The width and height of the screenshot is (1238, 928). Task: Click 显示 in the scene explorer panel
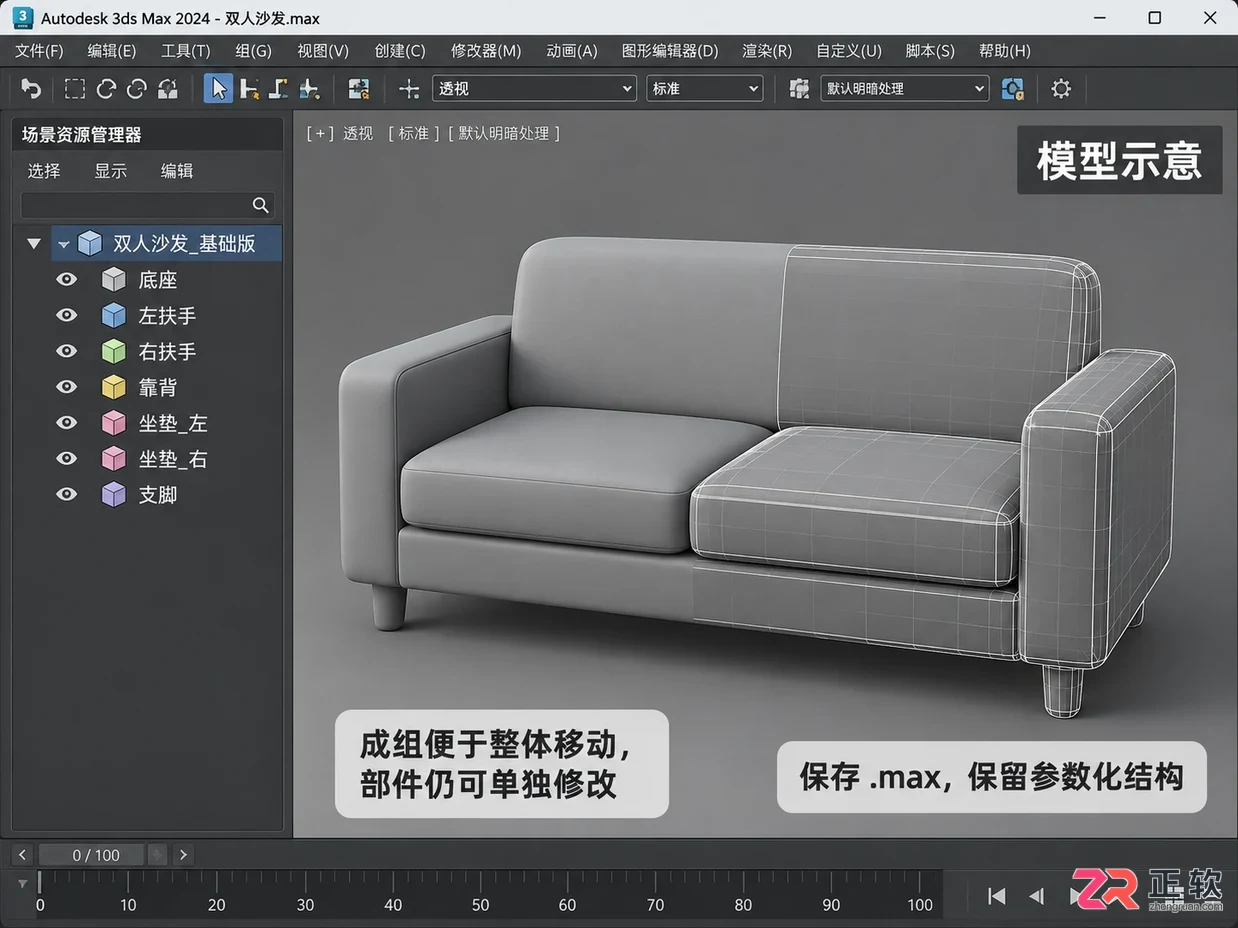(x=111, y=171)
